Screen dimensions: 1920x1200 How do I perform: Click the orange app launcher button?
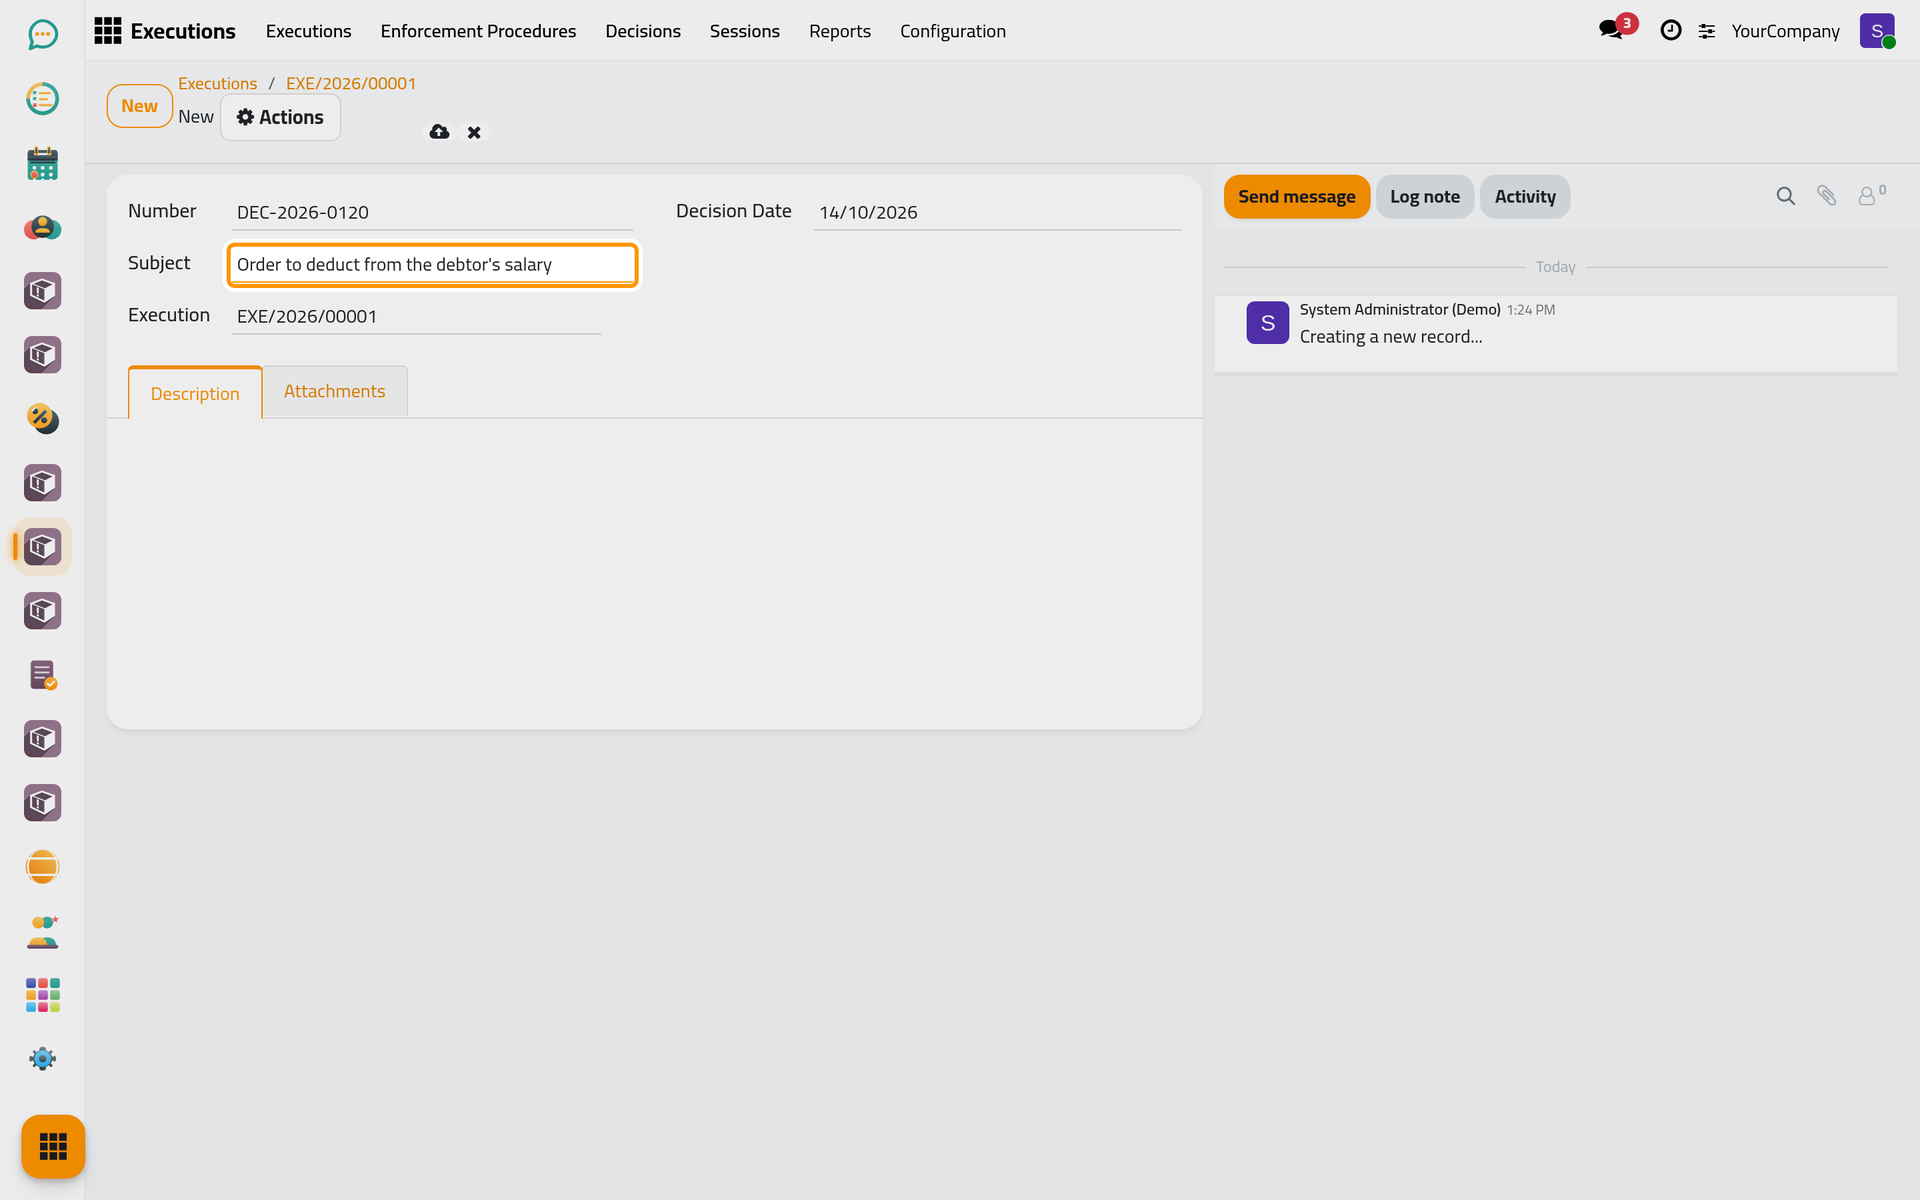(x=53, y=1146)
